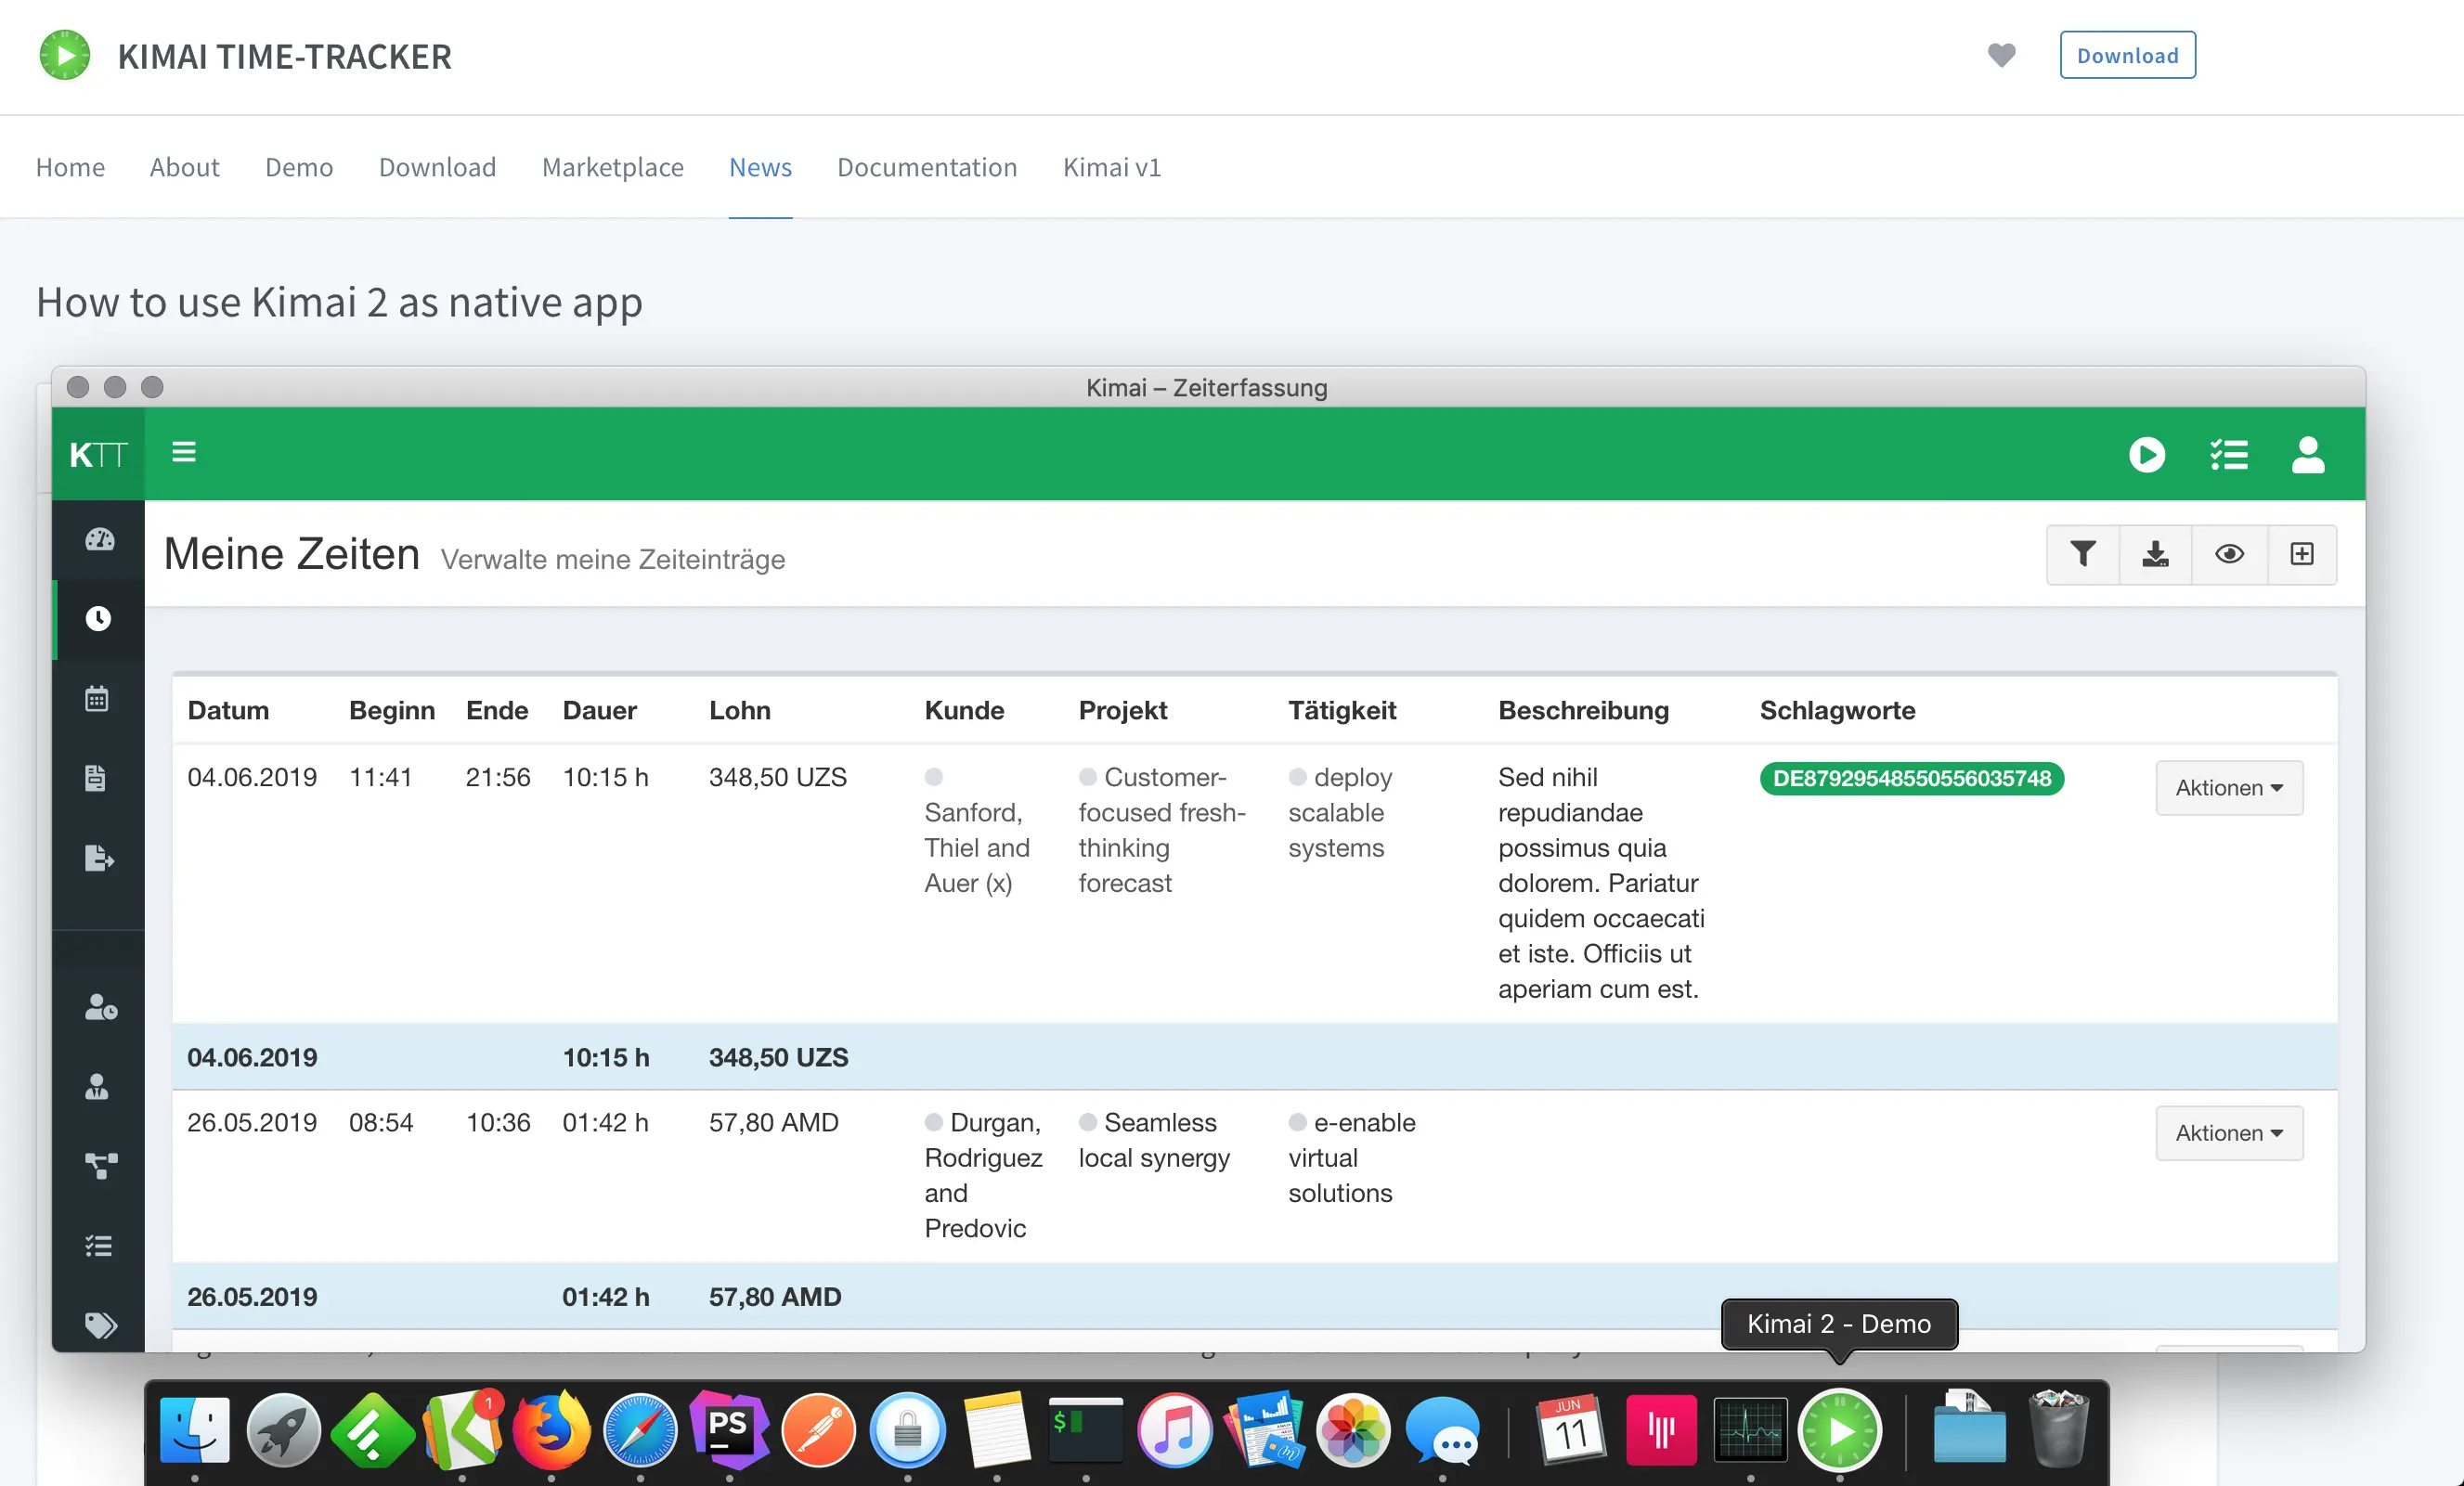Click the Lohn column header
Viewport: 2464px width, 1486px height.
tap(740, 710)
